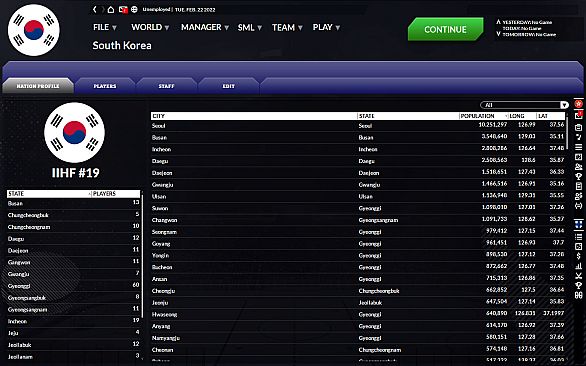Open the top bar mail icon with red badge
Screen dimensions: 586x366
point(123,9)
